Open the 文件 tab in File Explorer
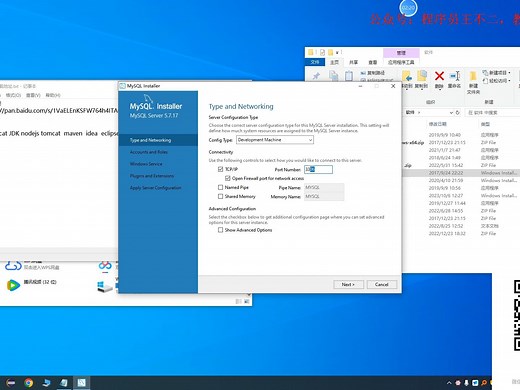Image resolution: width=520 pixels, height=390 pixels. tap(315, 62)
